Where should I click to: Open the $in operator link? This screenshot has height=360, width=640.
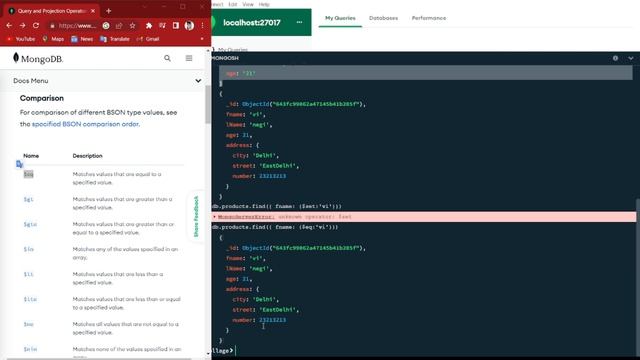(28, 249)
